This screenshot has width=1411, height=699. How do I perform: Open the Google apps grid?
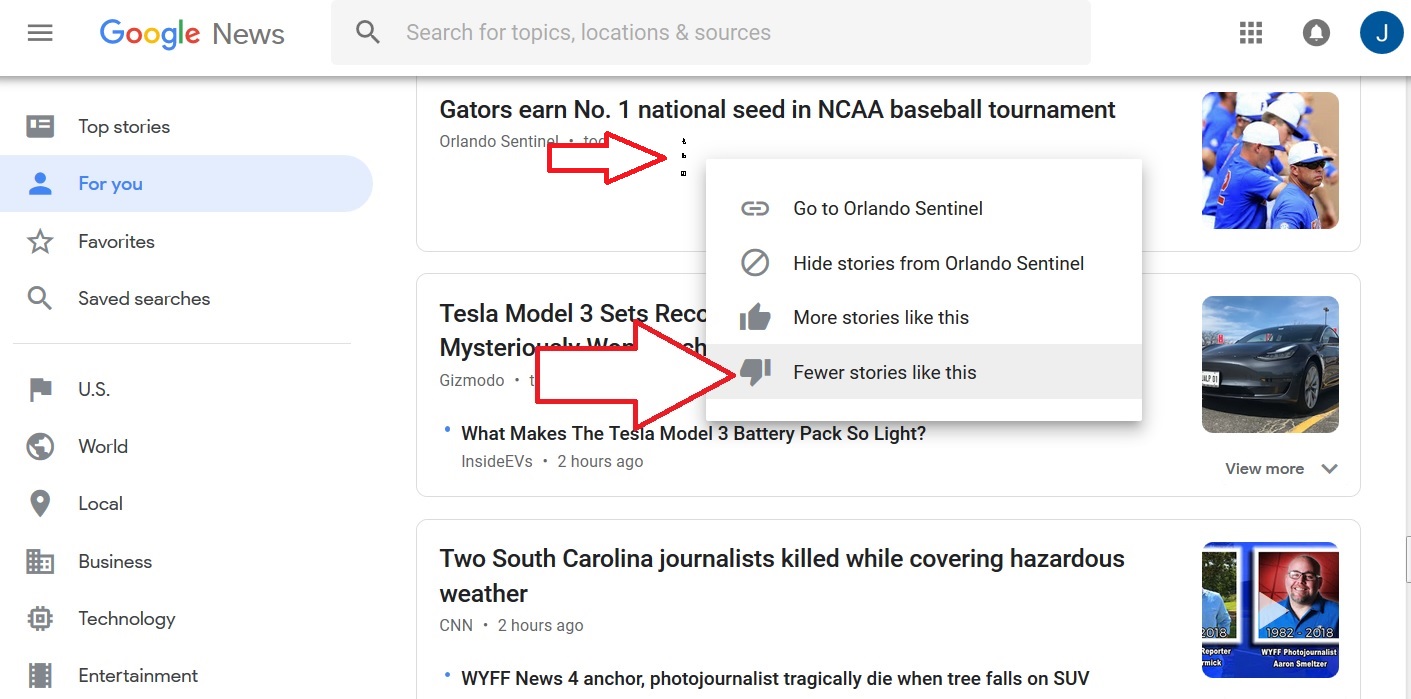tap(1251, 33)
